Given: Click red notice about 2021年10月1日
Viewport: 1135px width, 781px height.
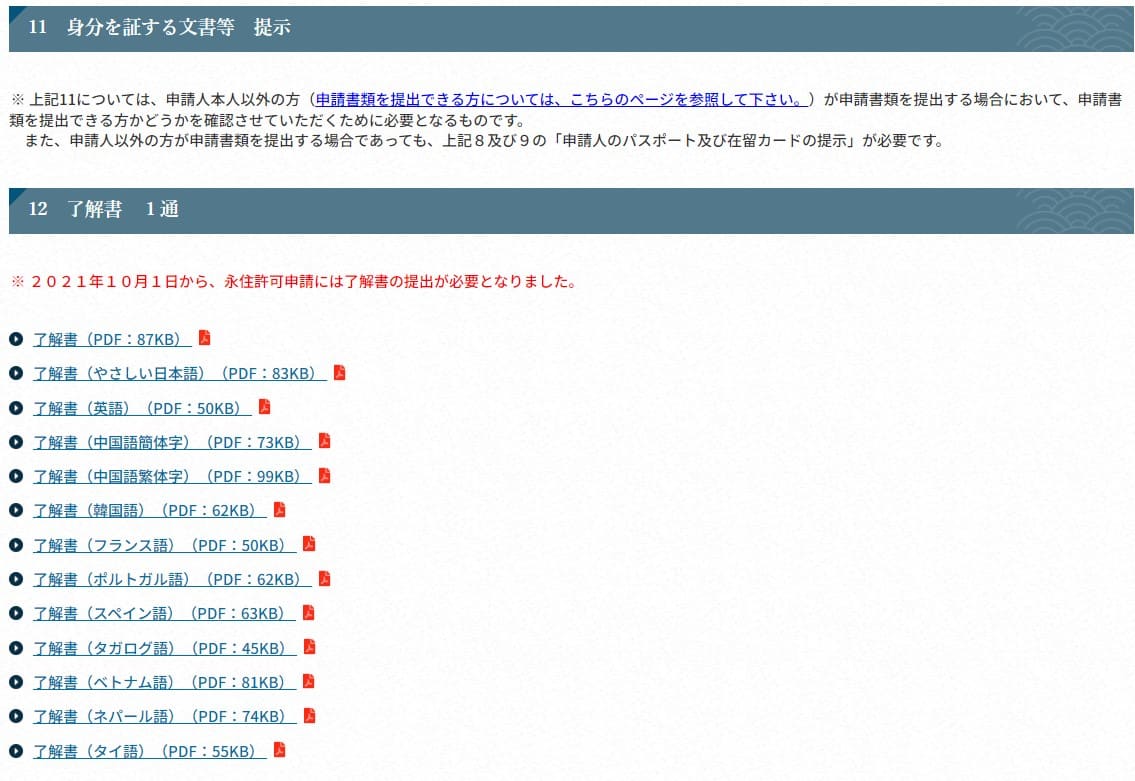Looking at the screenshot, I should (294, 282).
